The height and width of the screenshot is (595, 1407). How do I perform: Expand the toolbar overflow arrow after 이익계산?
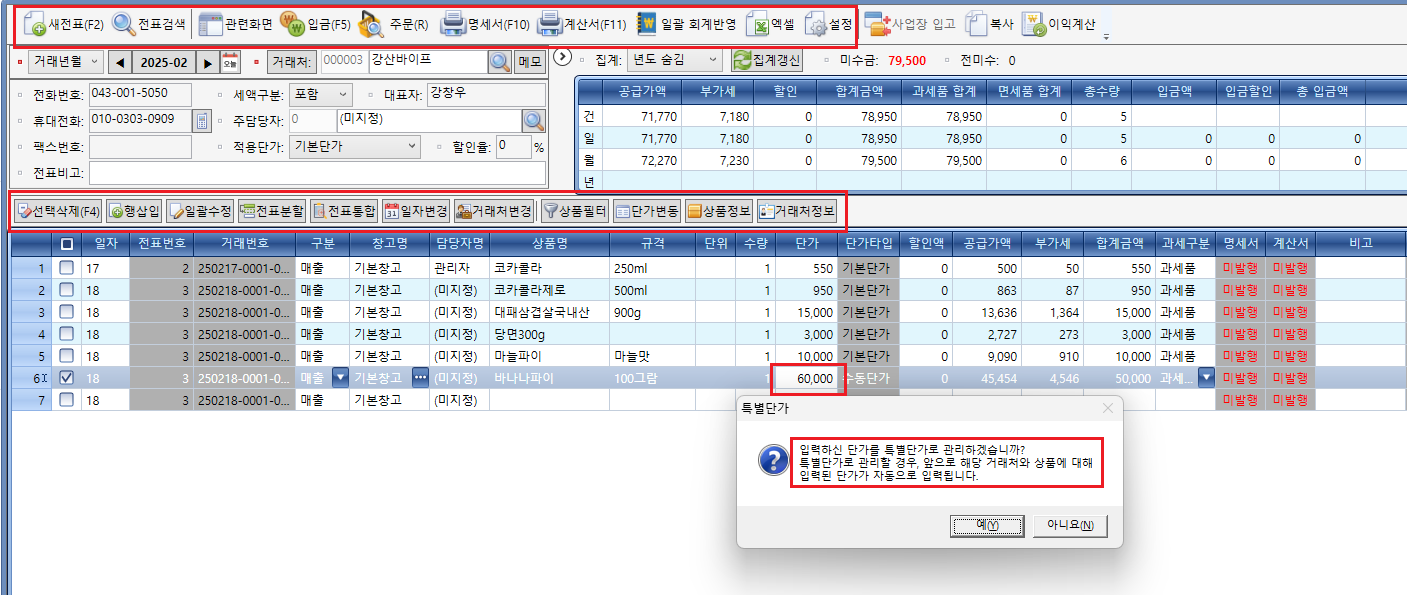[1106, 36]
